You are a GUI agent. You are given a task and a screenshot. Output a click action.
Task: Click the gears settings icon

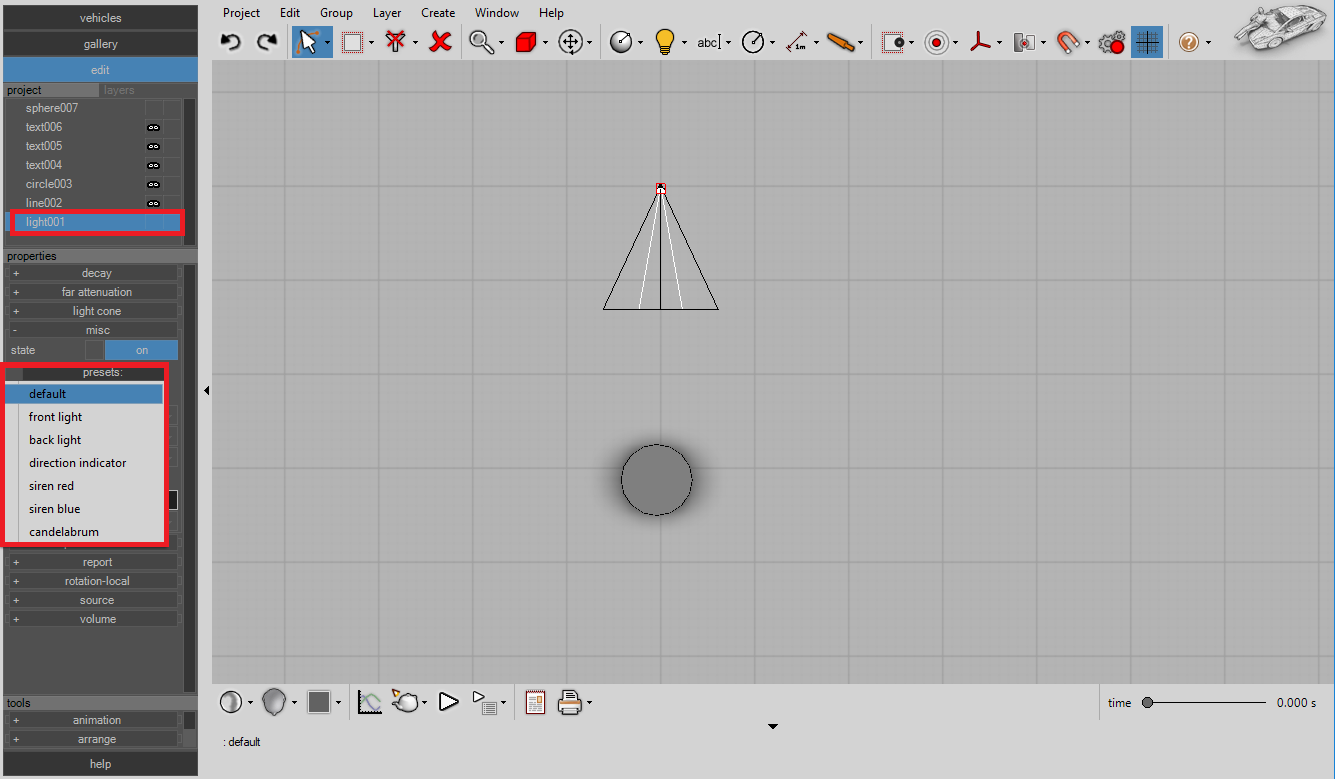click(x=1111, y=42)
